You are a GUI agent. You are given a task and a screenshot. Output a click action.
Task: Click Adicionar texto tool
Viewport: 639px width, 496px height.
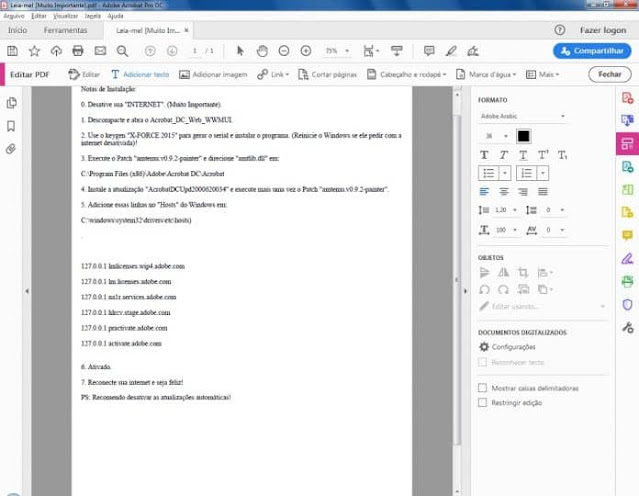coord(140,74)
